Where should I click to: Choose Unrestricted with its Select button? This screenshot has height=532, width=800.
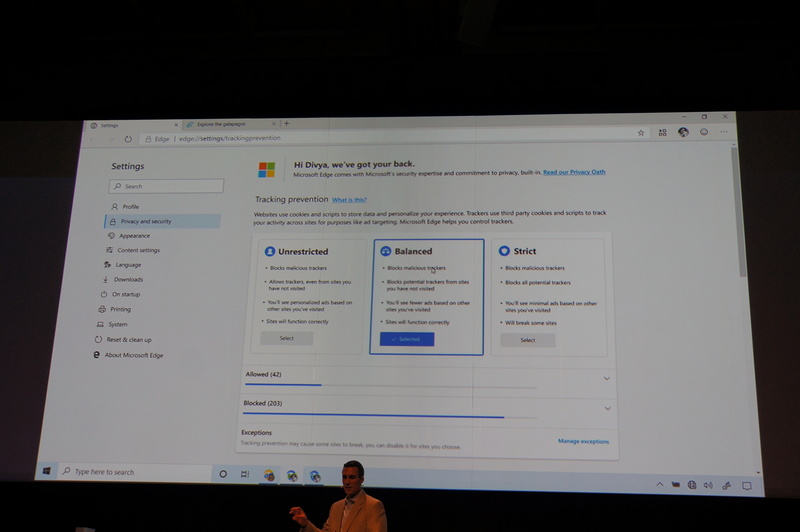(x=287, y=338)
